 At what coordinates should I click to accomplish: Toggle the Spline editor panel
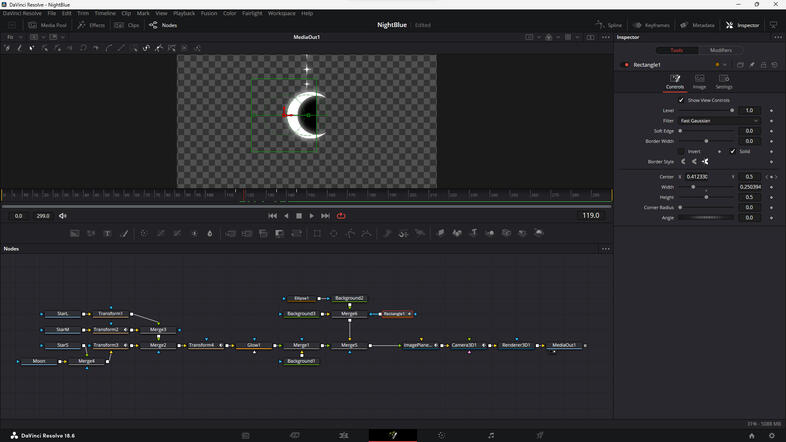607,25
